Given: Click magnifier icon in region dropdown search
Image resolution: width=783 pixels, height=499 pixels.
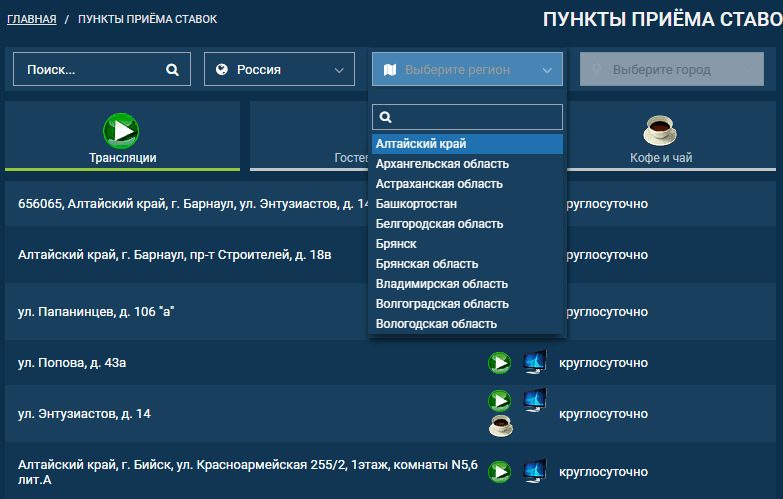Looking at the screenshot, I should pyautogui.click(x=386, y=117).
